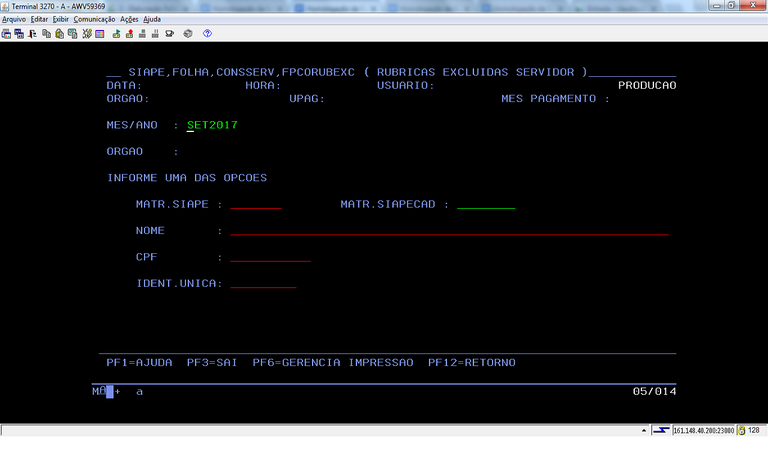768x456 pixels.
Task: Click the blue question mark help icon
Action: pyautogui.click(x=207, y=33)
